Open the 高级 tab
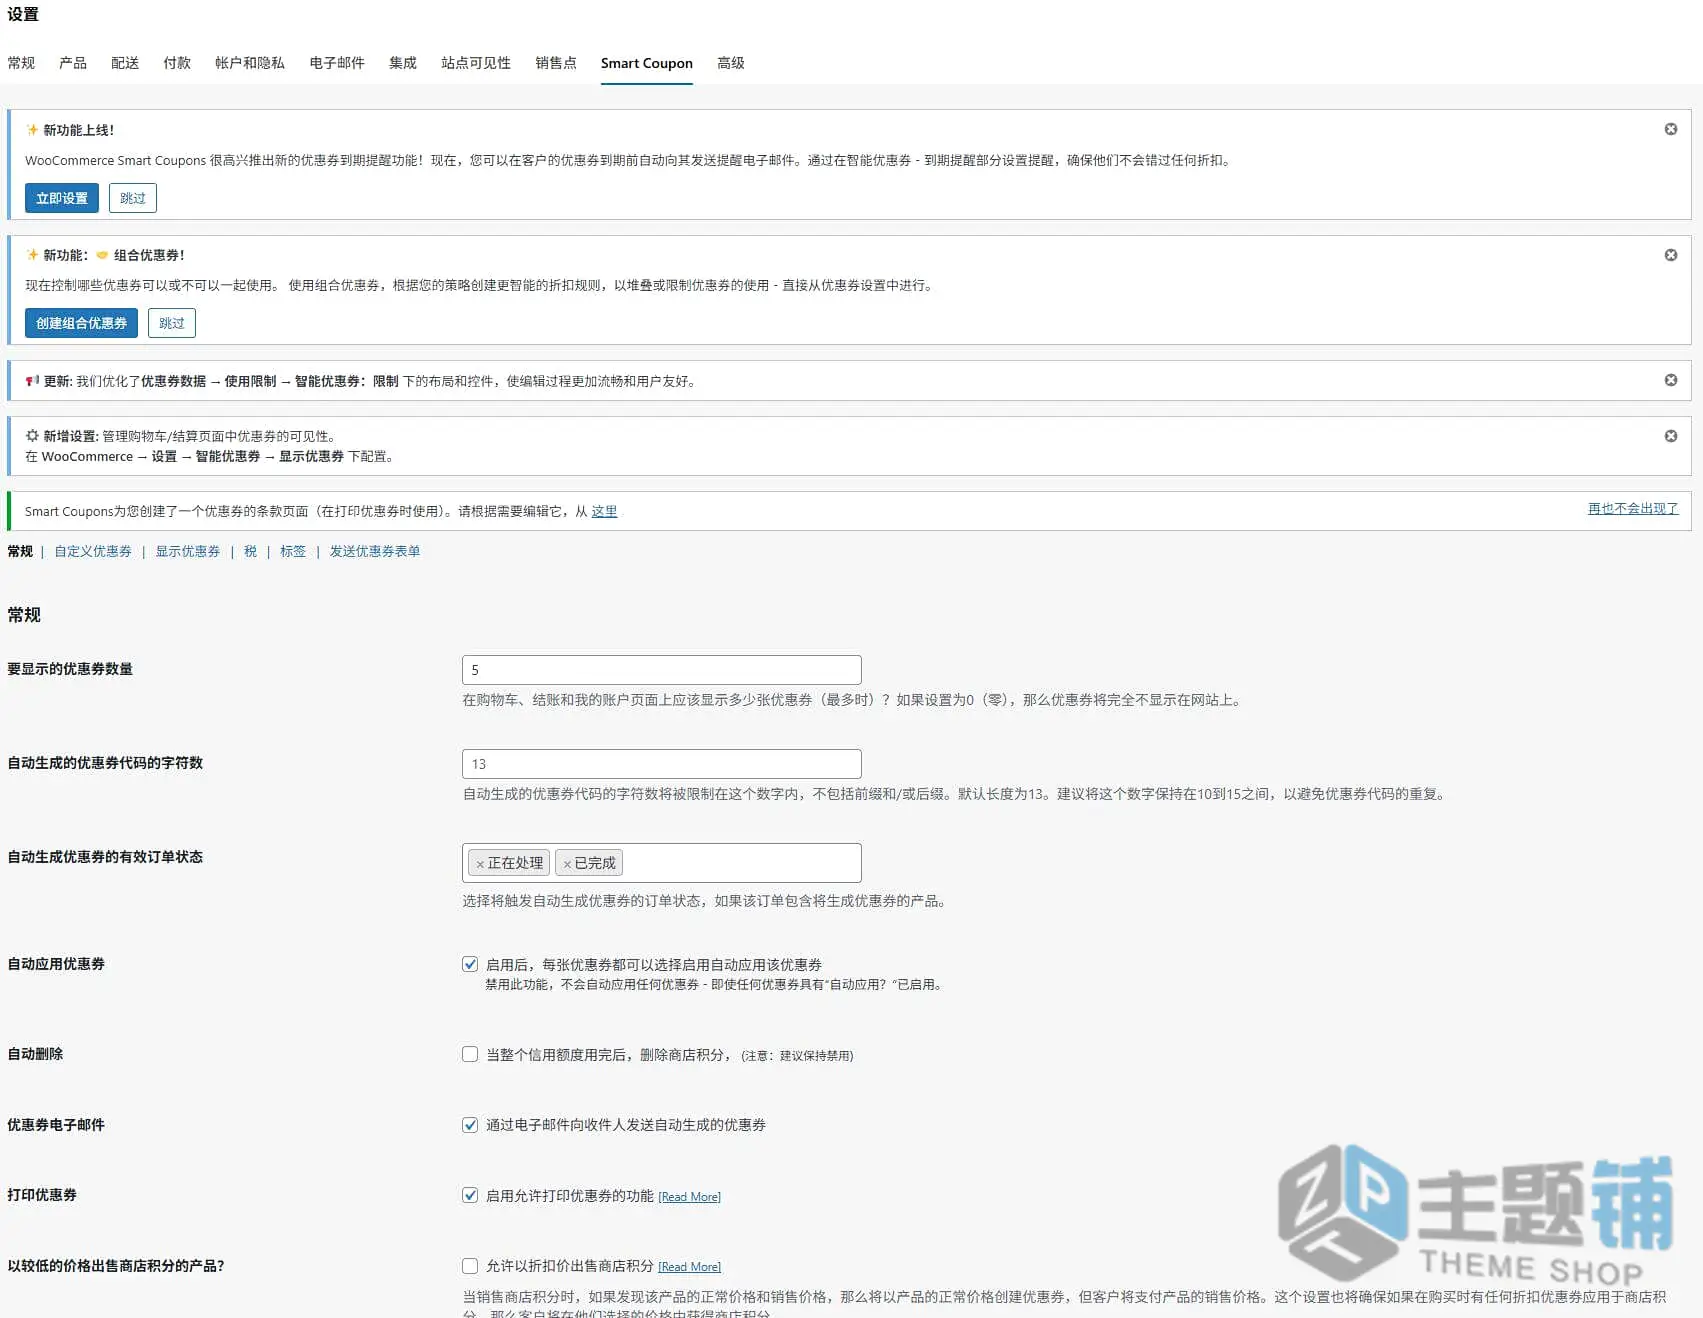 pos(731,63)
